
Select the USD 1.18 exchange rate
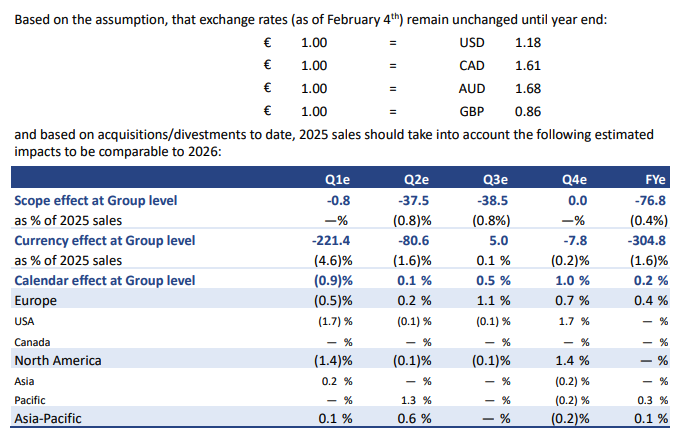click(x=527, y=45)
